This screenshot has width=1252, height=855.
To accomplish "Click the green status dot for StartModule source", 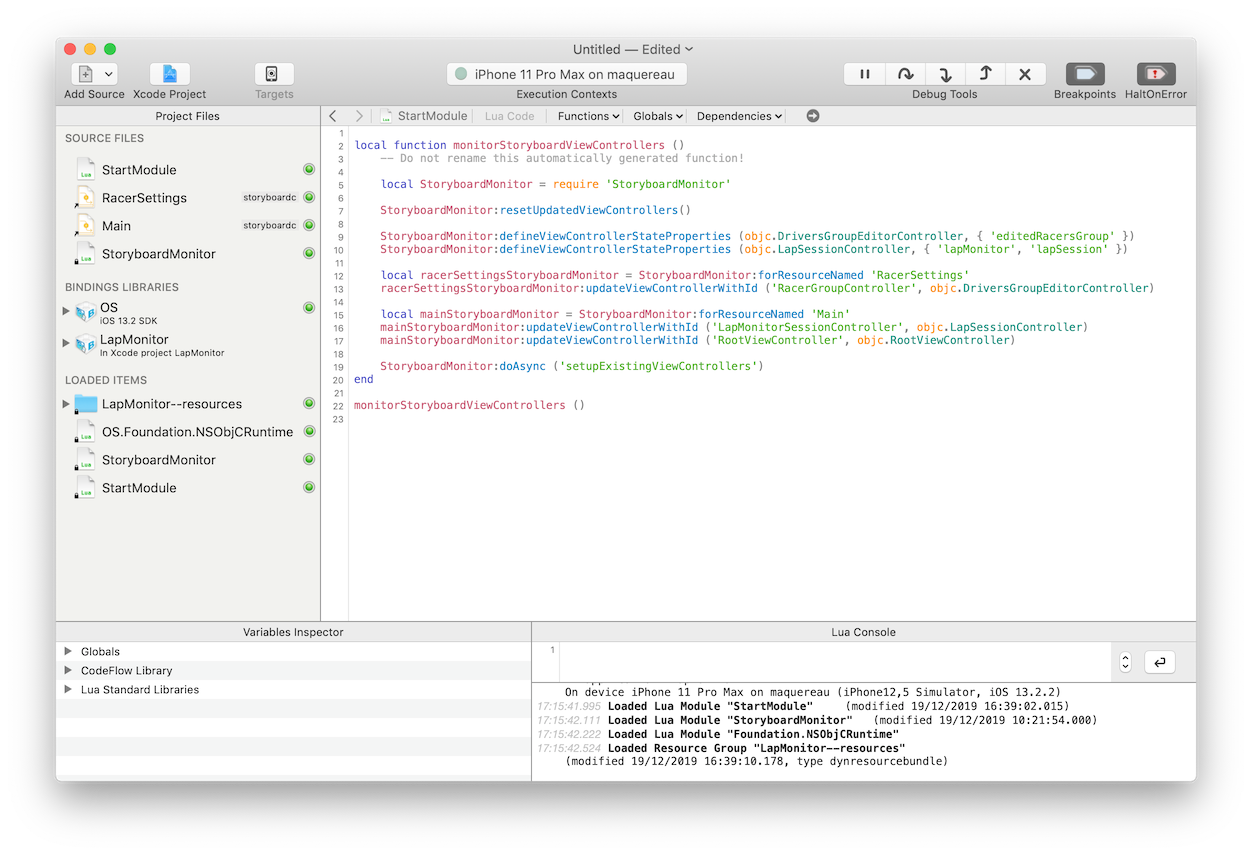I will pos(309,170).
